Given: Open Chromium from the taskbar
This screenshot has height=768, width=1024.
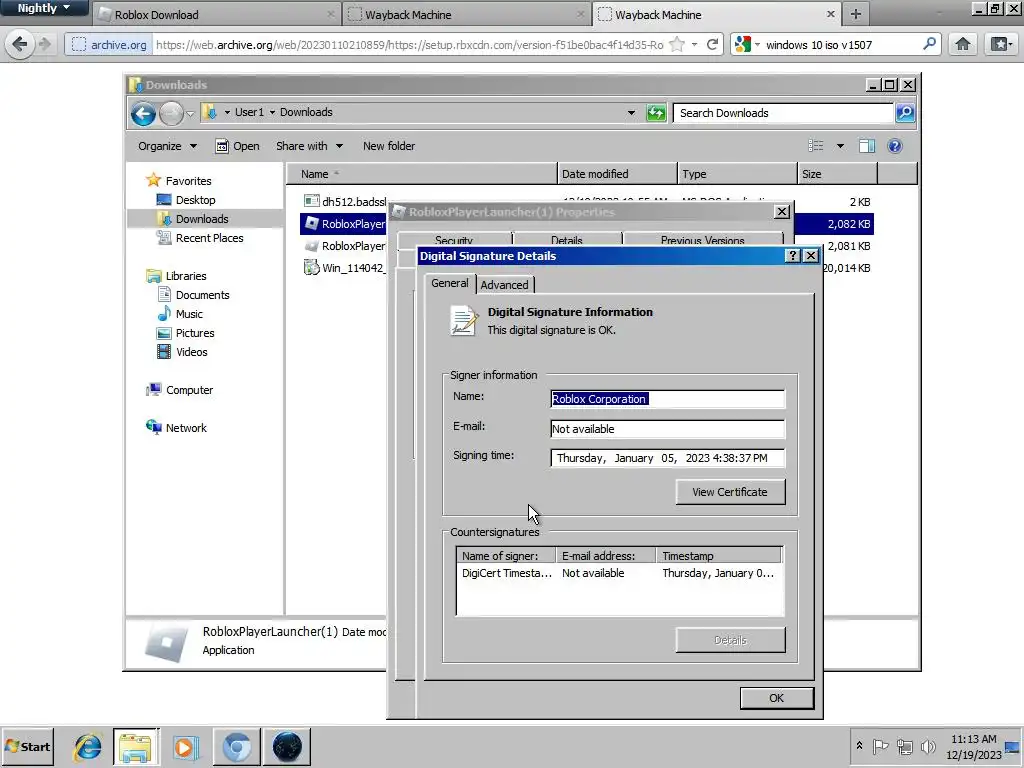Looking at the screenshot, I should [x=236, y=746].
